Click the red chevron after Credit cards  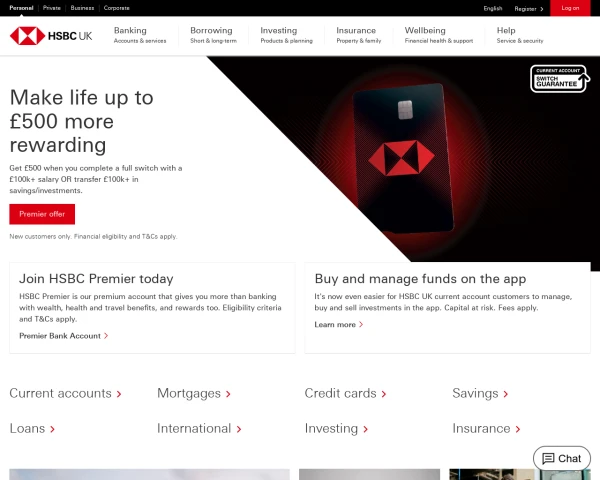[x=384, y=394]
